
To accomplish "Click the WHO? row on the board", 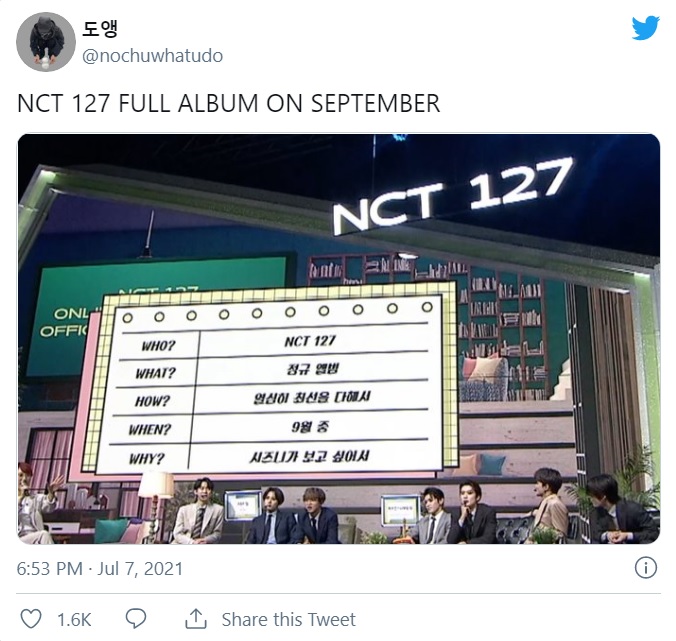I will [x=274, y=342].
